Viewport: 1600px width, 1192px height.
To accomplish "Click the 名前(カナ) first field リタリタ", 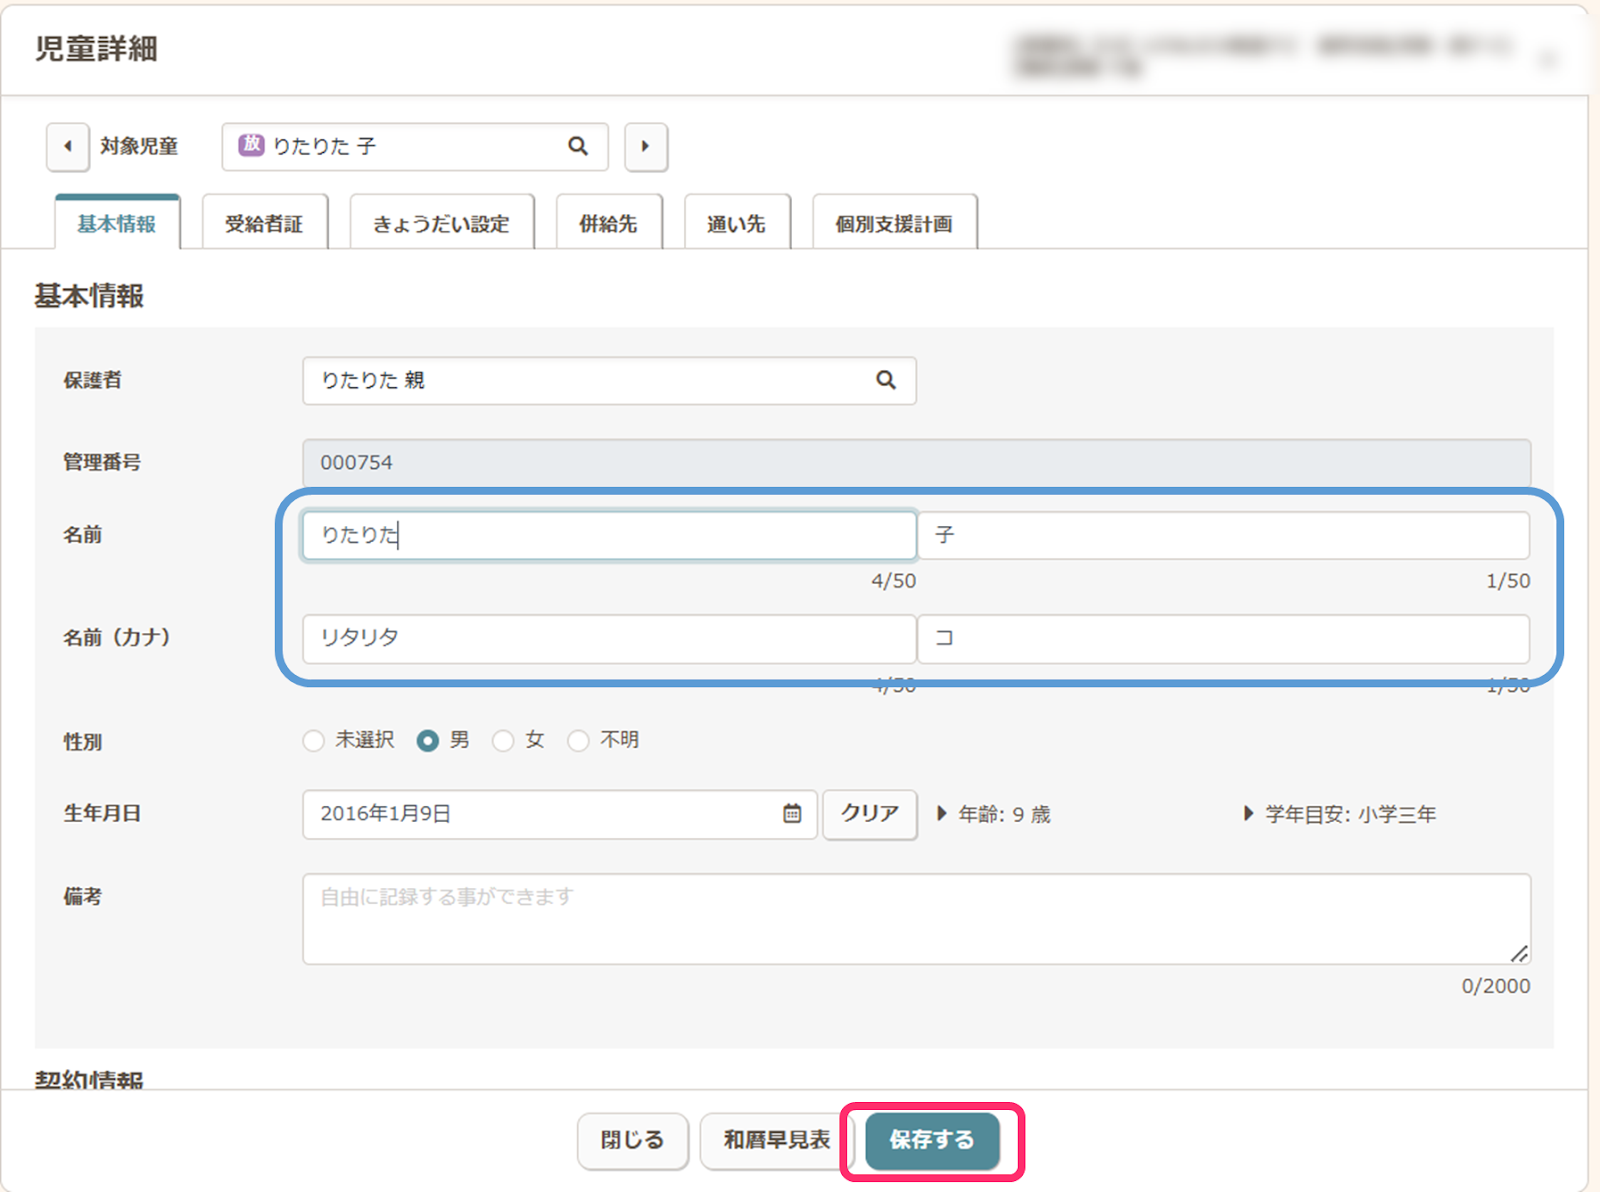I will 608,638.
